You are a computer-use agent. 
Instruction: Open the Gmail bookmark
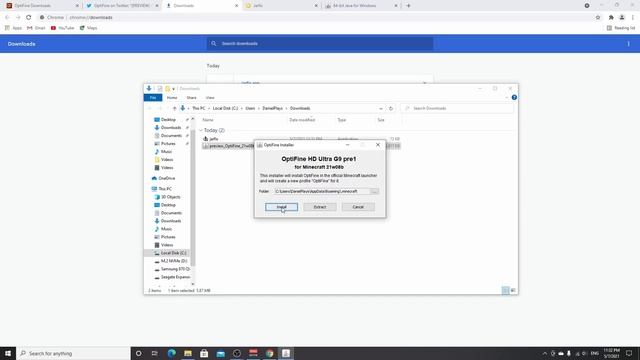tap(36, 28)
